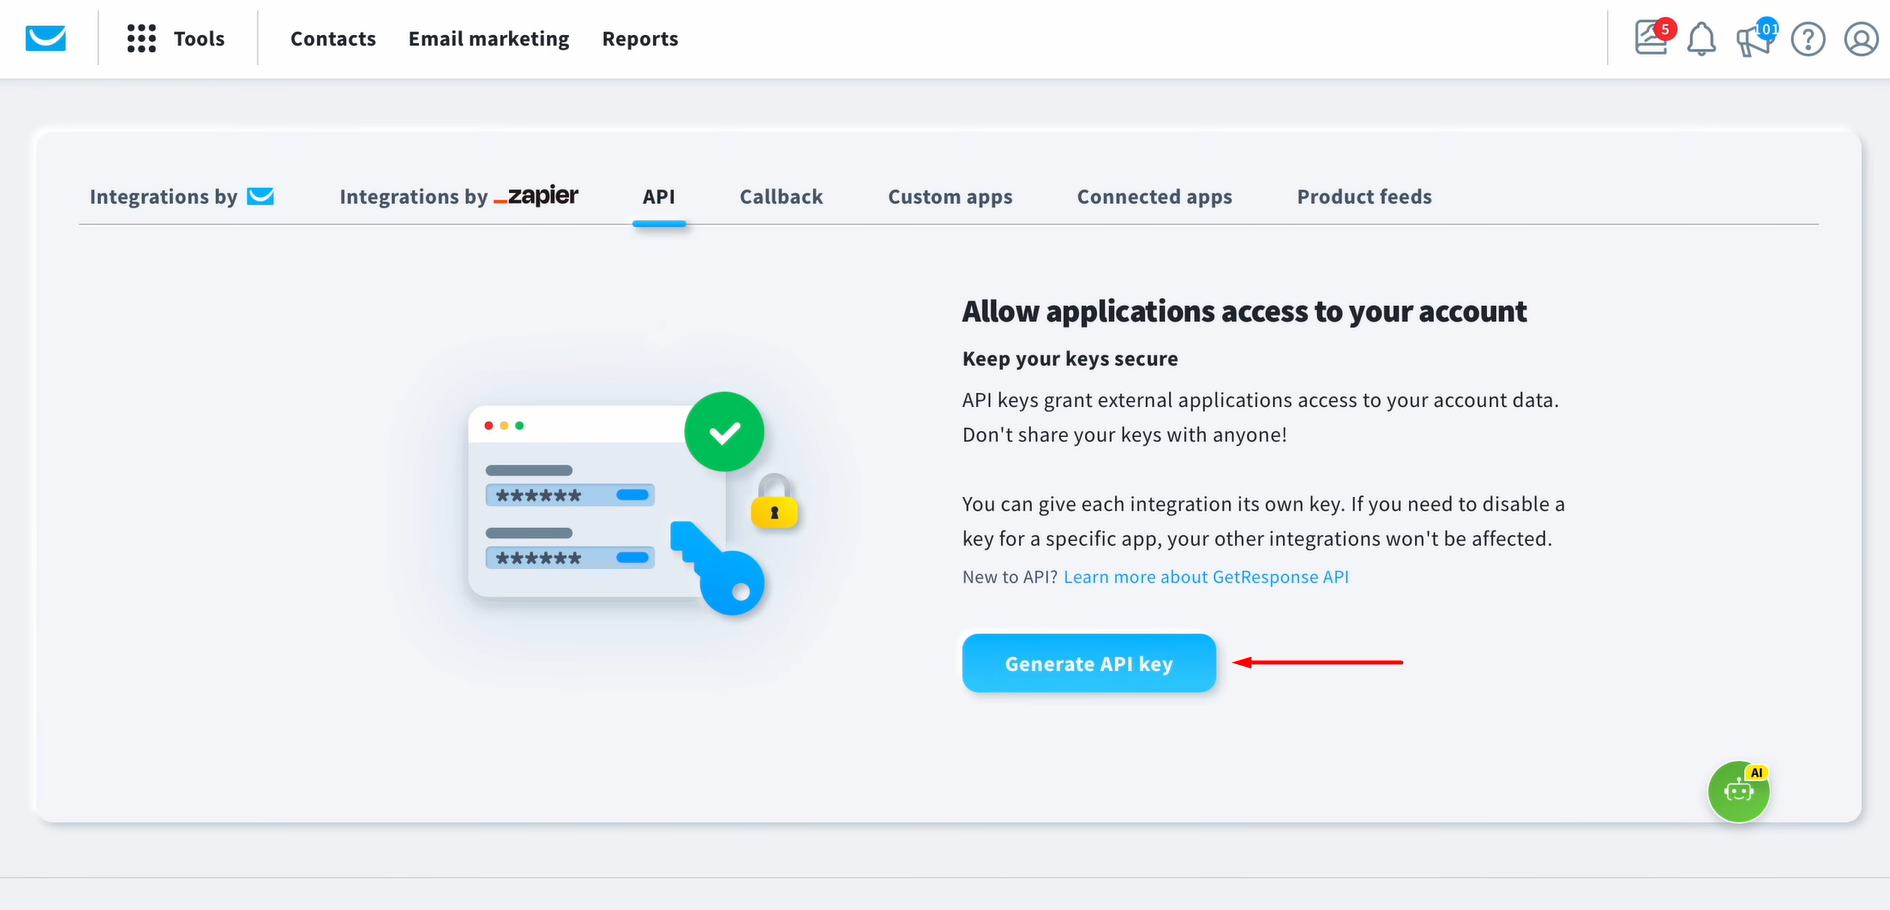Open Integrations by Zapier
The width and height of the screenshot is (1890, 910).
458,196
